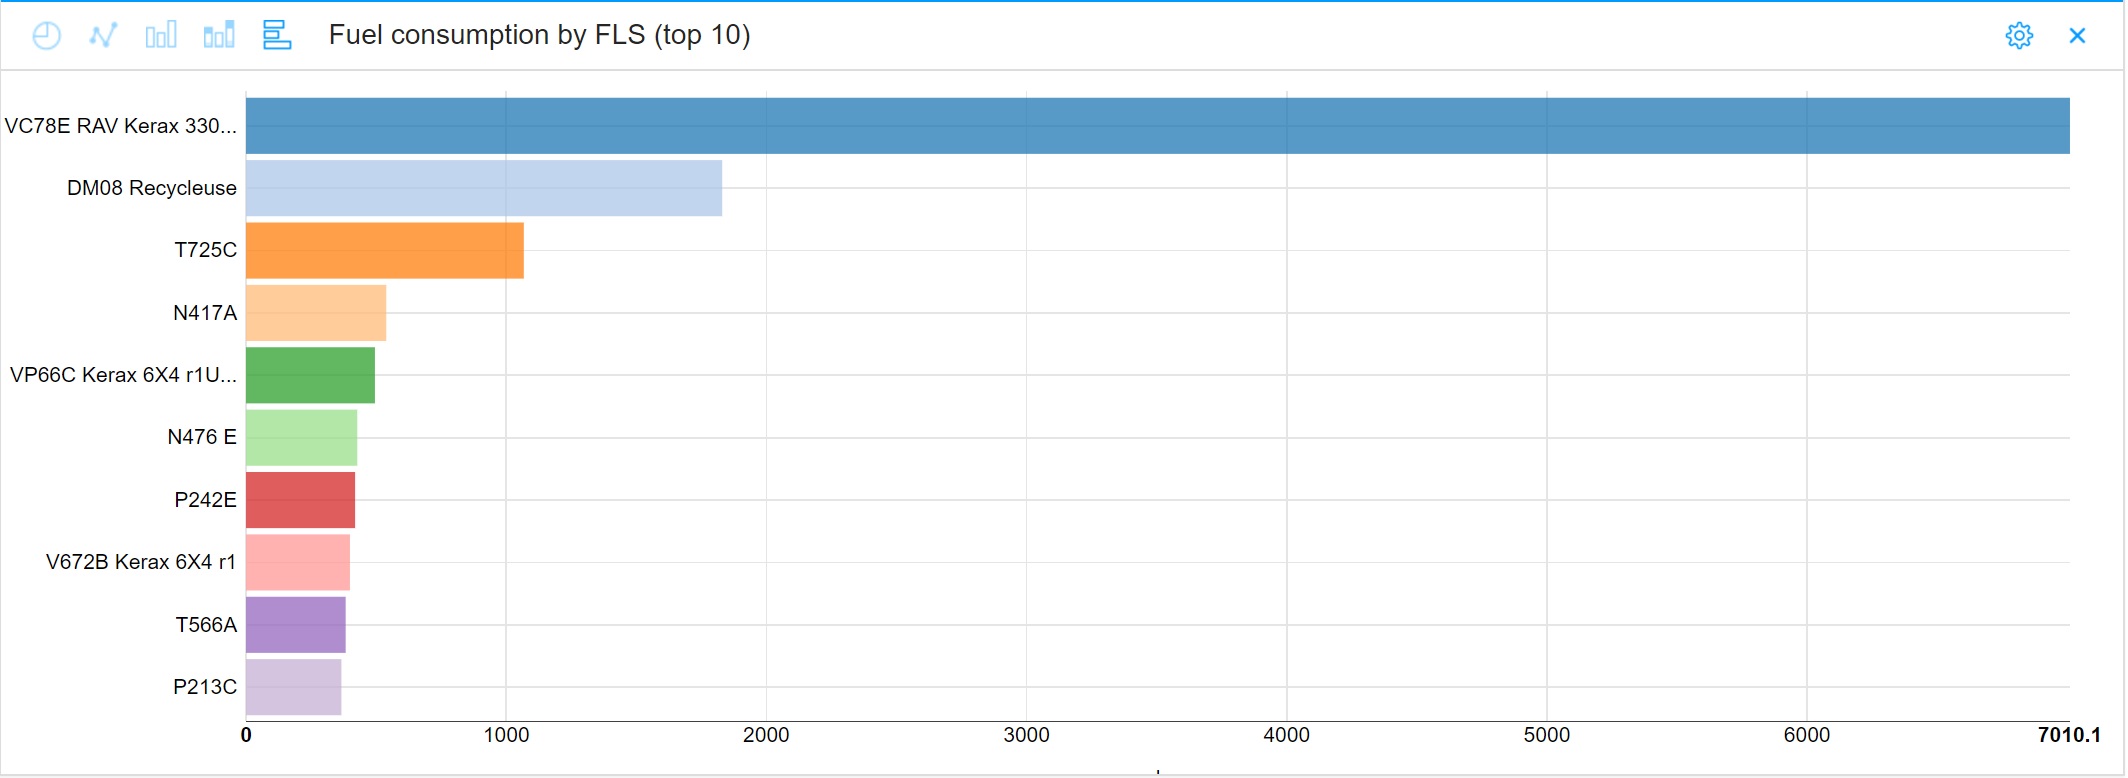Select the pink V672B Kerax bar
2128x778 pixels.
point(298,562)
